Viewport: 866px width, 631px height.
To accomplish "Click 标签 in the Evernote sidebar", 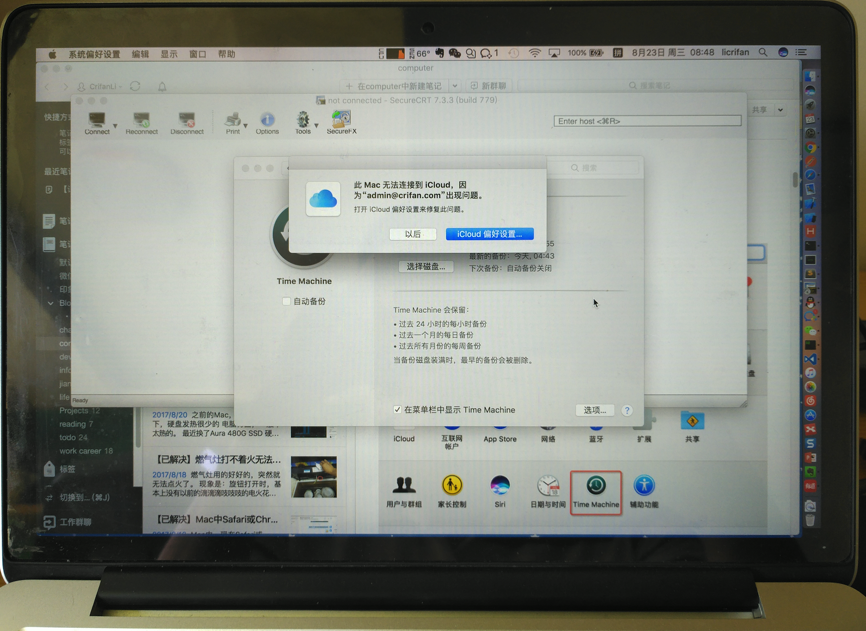I will (x=67, y=469).
